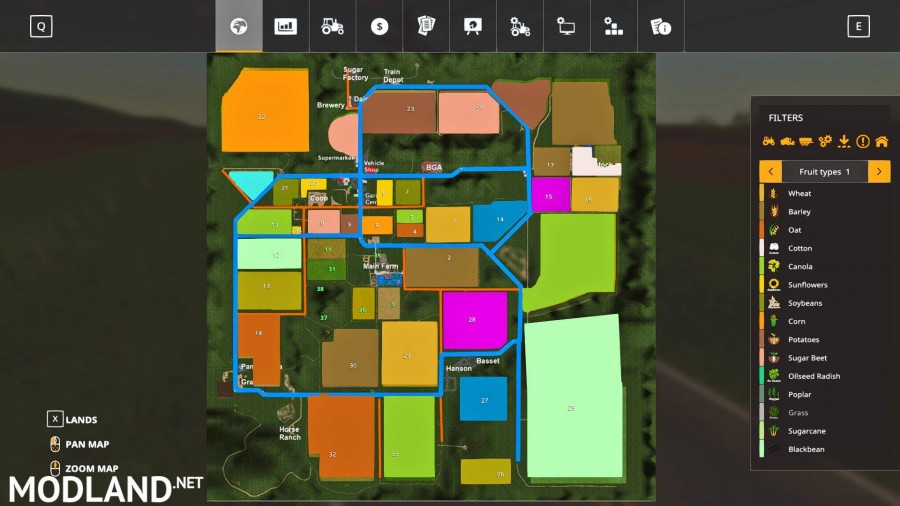Click the Potatoes crop icon
The width and height of the screenshot is (900, 506).
coord(774,340)
